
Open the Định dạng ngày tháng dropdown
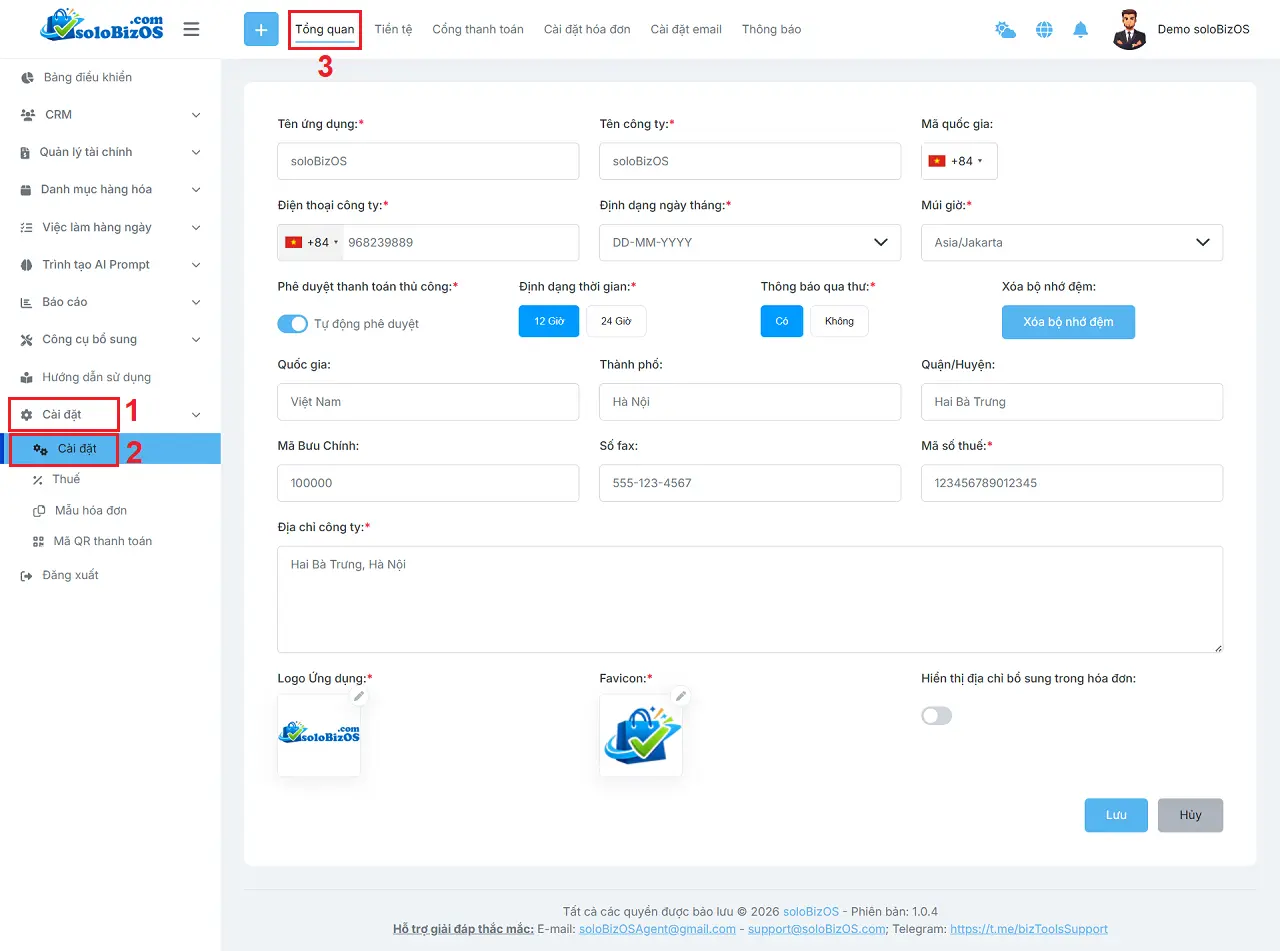pos(750,242)
